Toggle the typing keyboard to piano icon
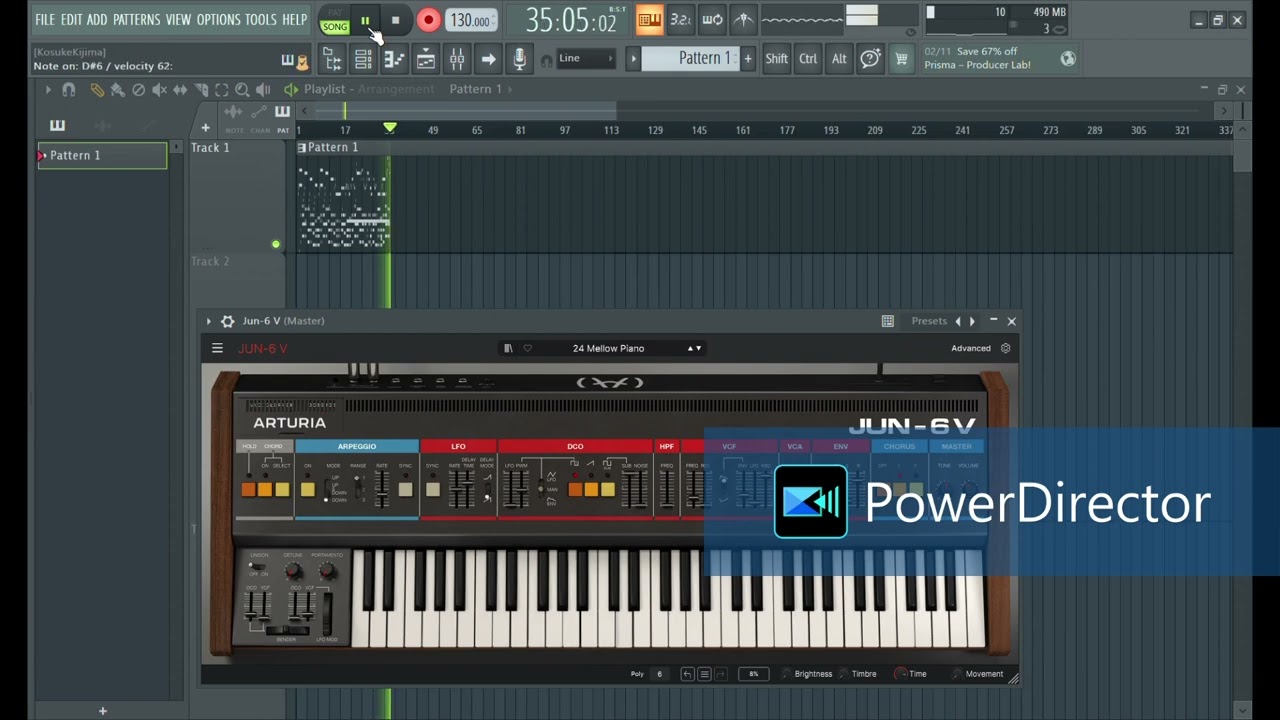Image resolution: width=1280 pixels, height=720 pixels. tap(649, 19)
